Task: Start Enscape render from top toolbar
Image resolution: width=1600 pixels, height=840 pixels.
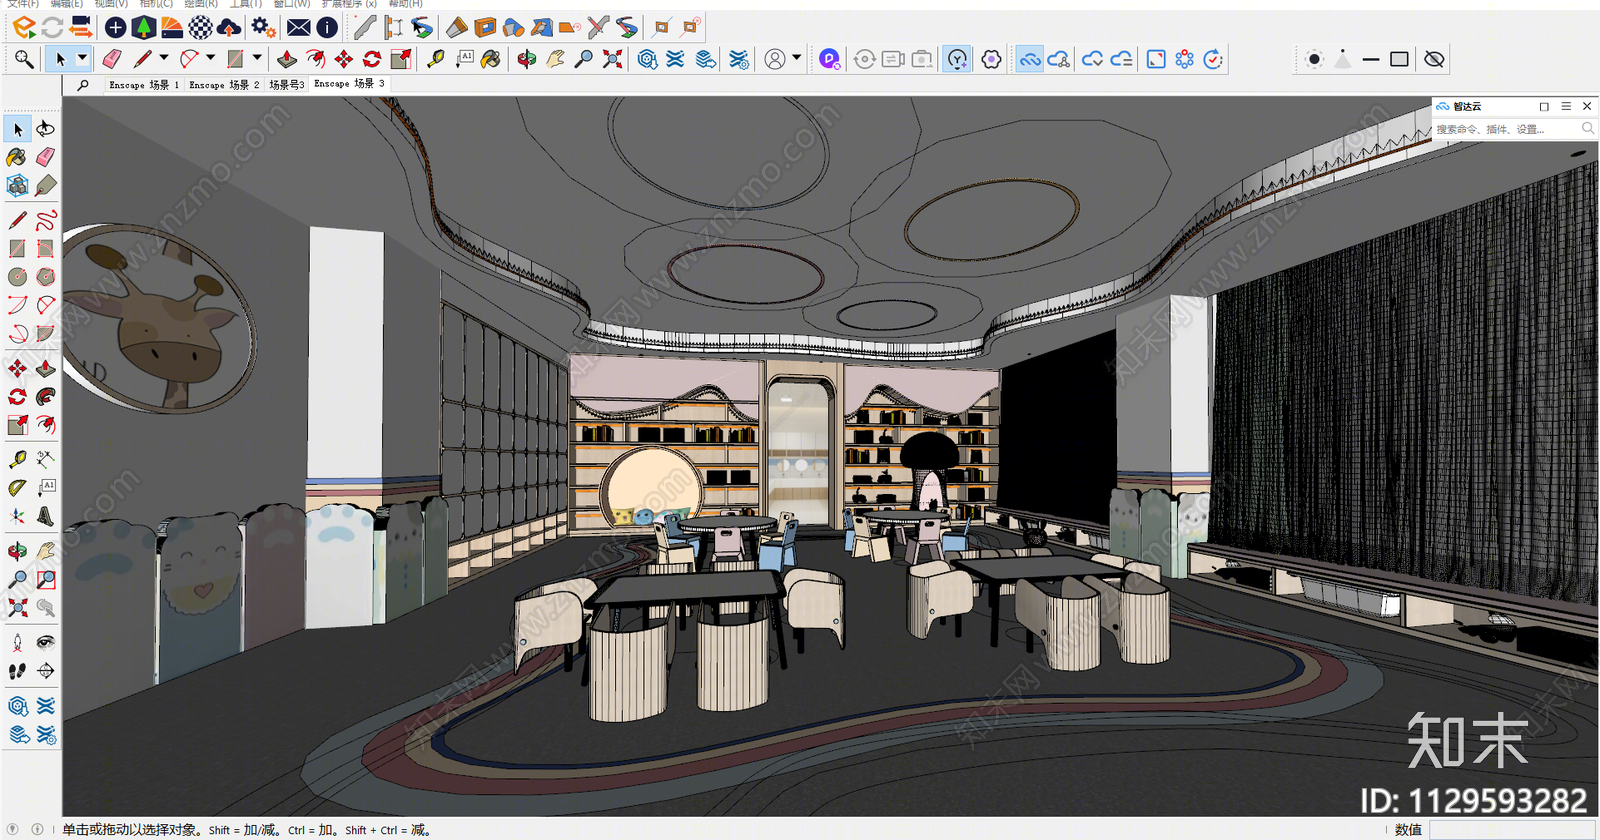Action: 24,27
